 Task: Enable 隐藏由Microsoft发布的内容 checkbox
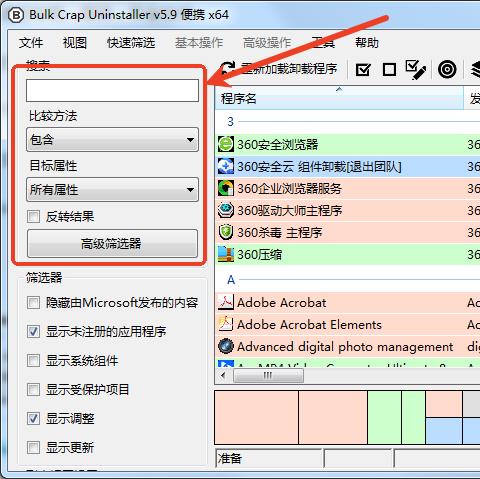[33, 303]
